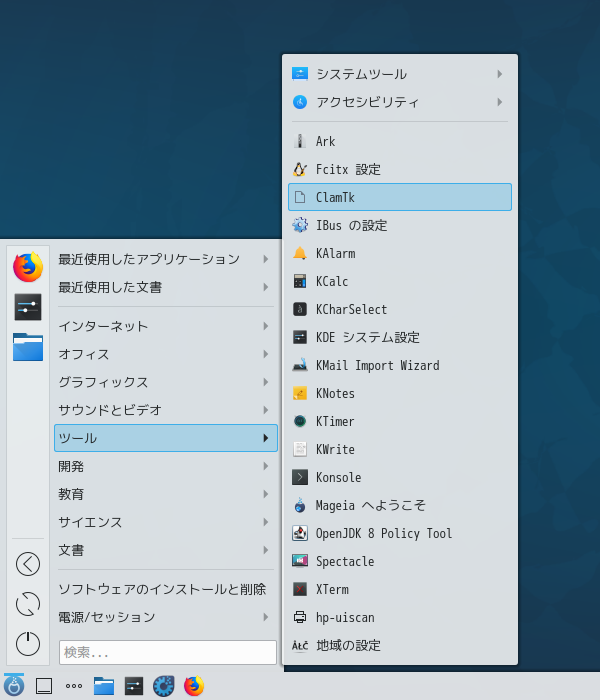Expand 電源/セッション submenu arrow
The image size is (600, 700).
point(266,617)
